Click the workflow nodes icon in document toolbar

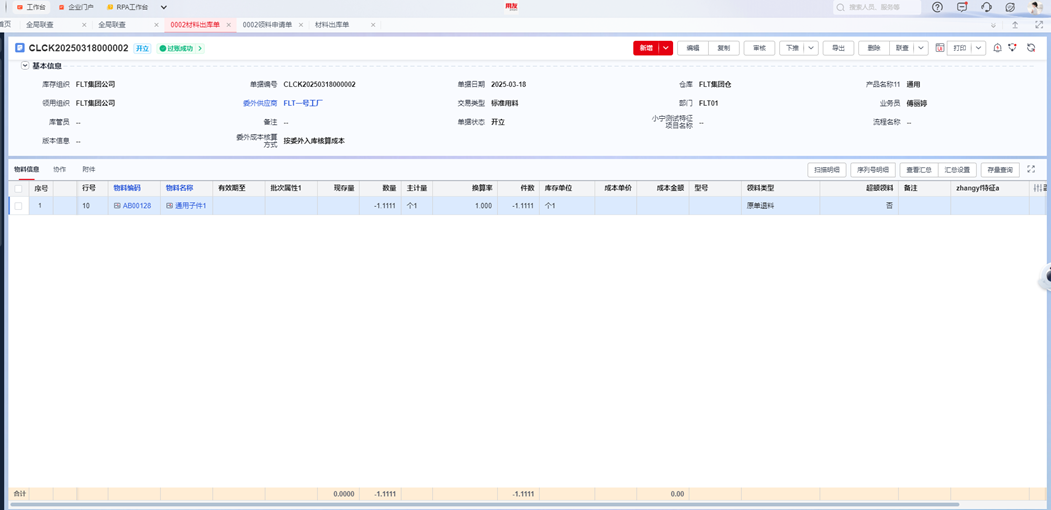click(1013, 48)
